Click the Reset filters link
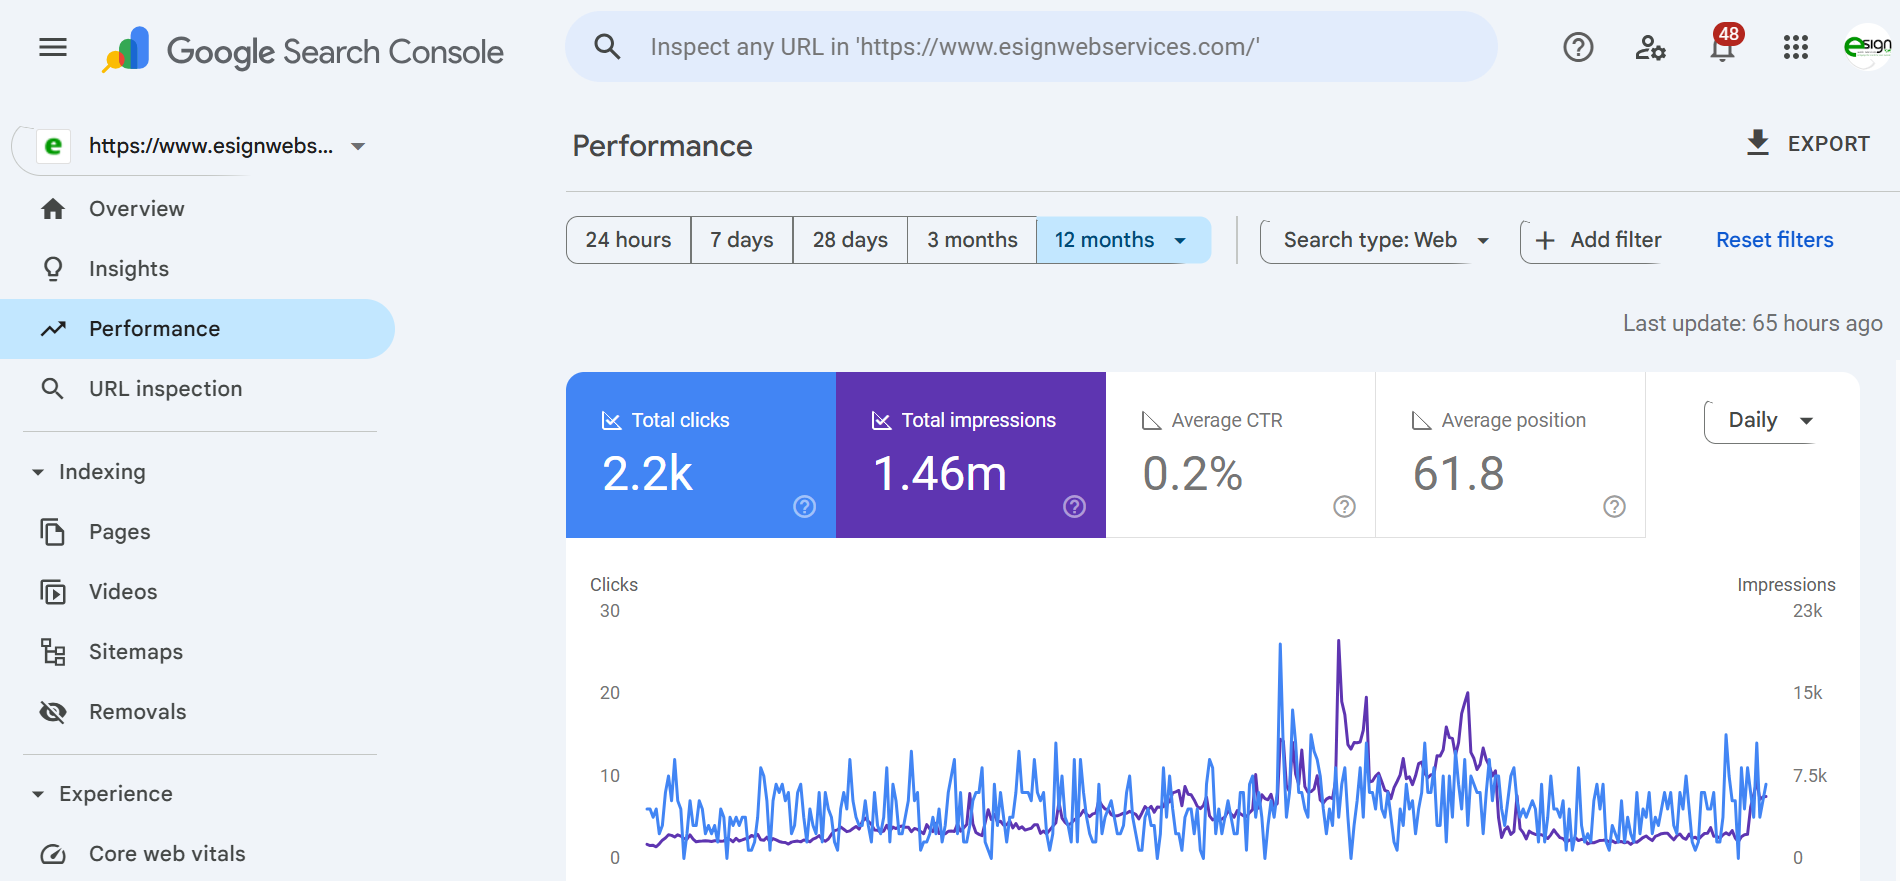 click(1774, 240)
